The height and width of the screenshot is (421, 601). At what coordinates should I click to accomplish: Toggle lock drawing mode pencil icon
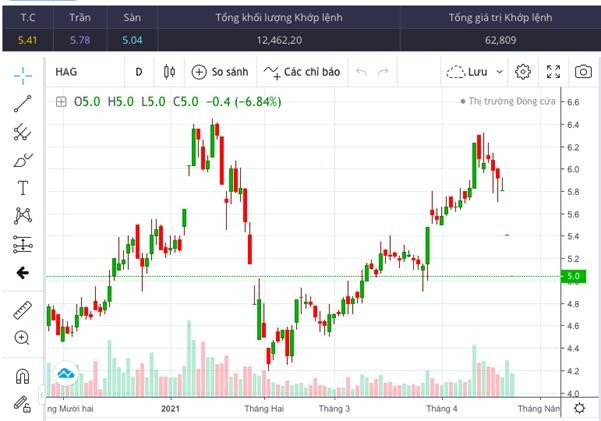[x=22, y=404]
